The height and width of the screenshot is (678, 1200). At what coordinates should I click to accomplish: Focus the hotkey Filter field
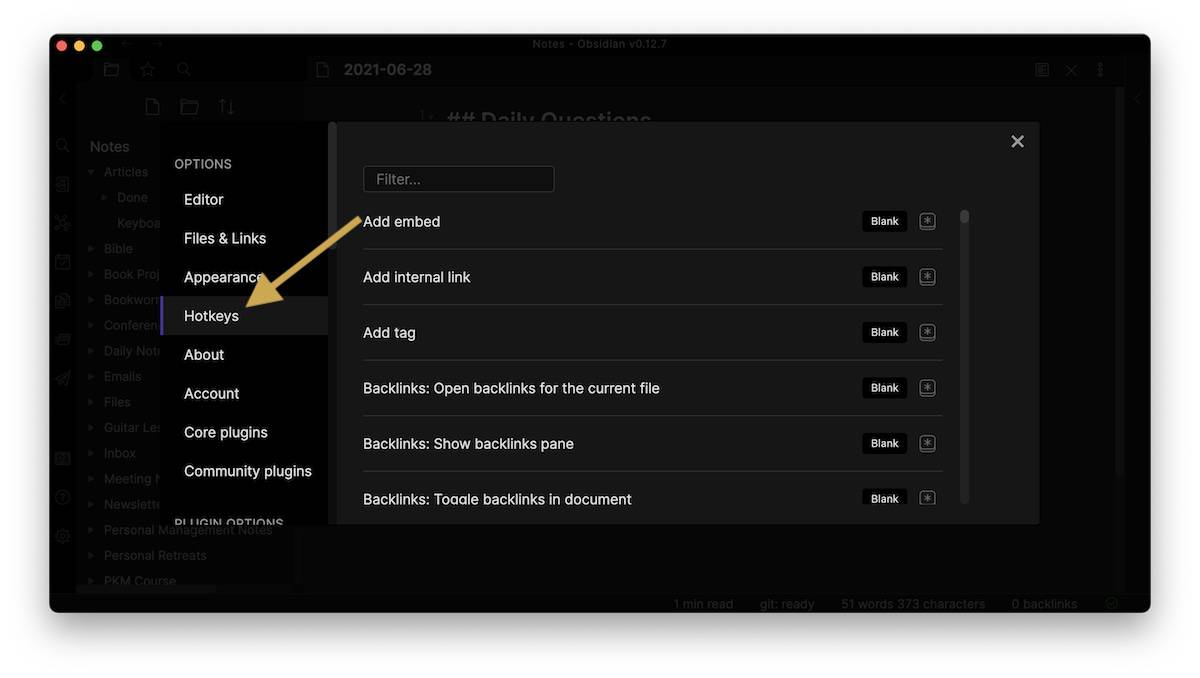coord(458,179)
